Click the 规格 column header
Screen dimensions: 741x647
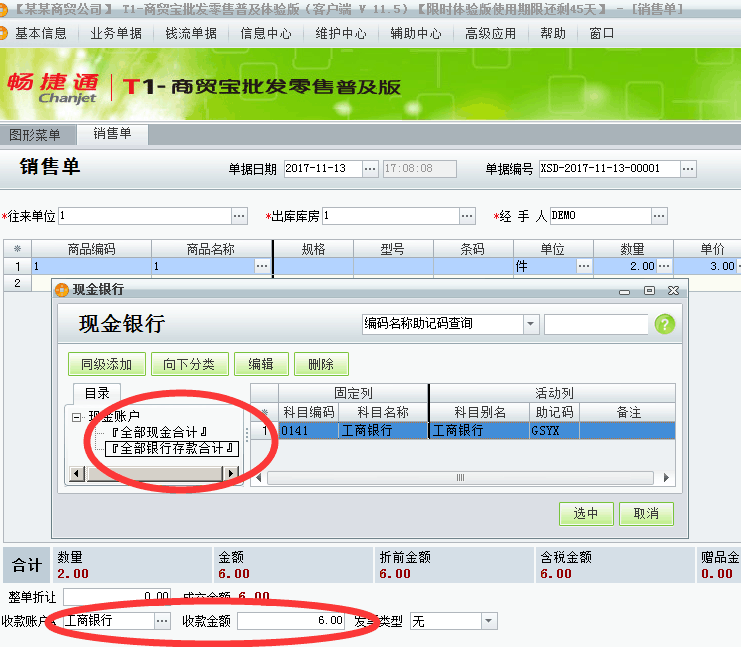click(x=313, y=249)
